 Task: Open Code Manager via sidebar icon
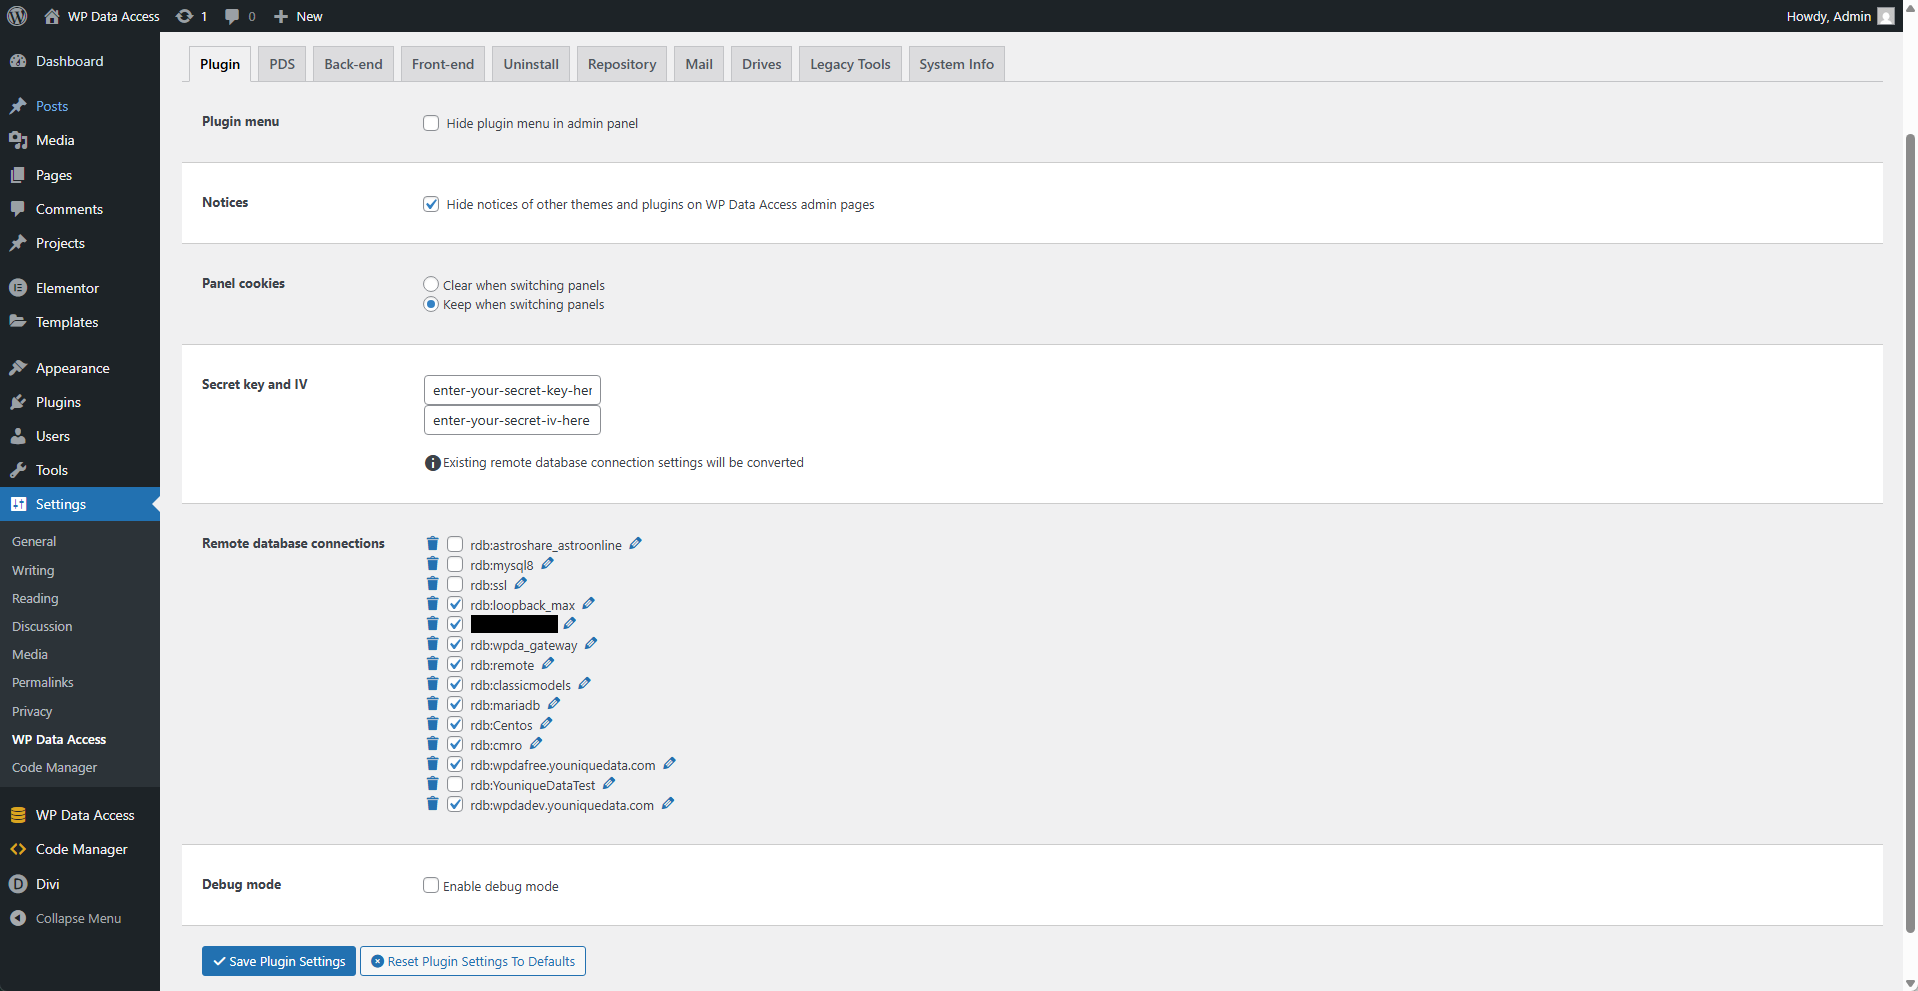click(x=18, y=849)
